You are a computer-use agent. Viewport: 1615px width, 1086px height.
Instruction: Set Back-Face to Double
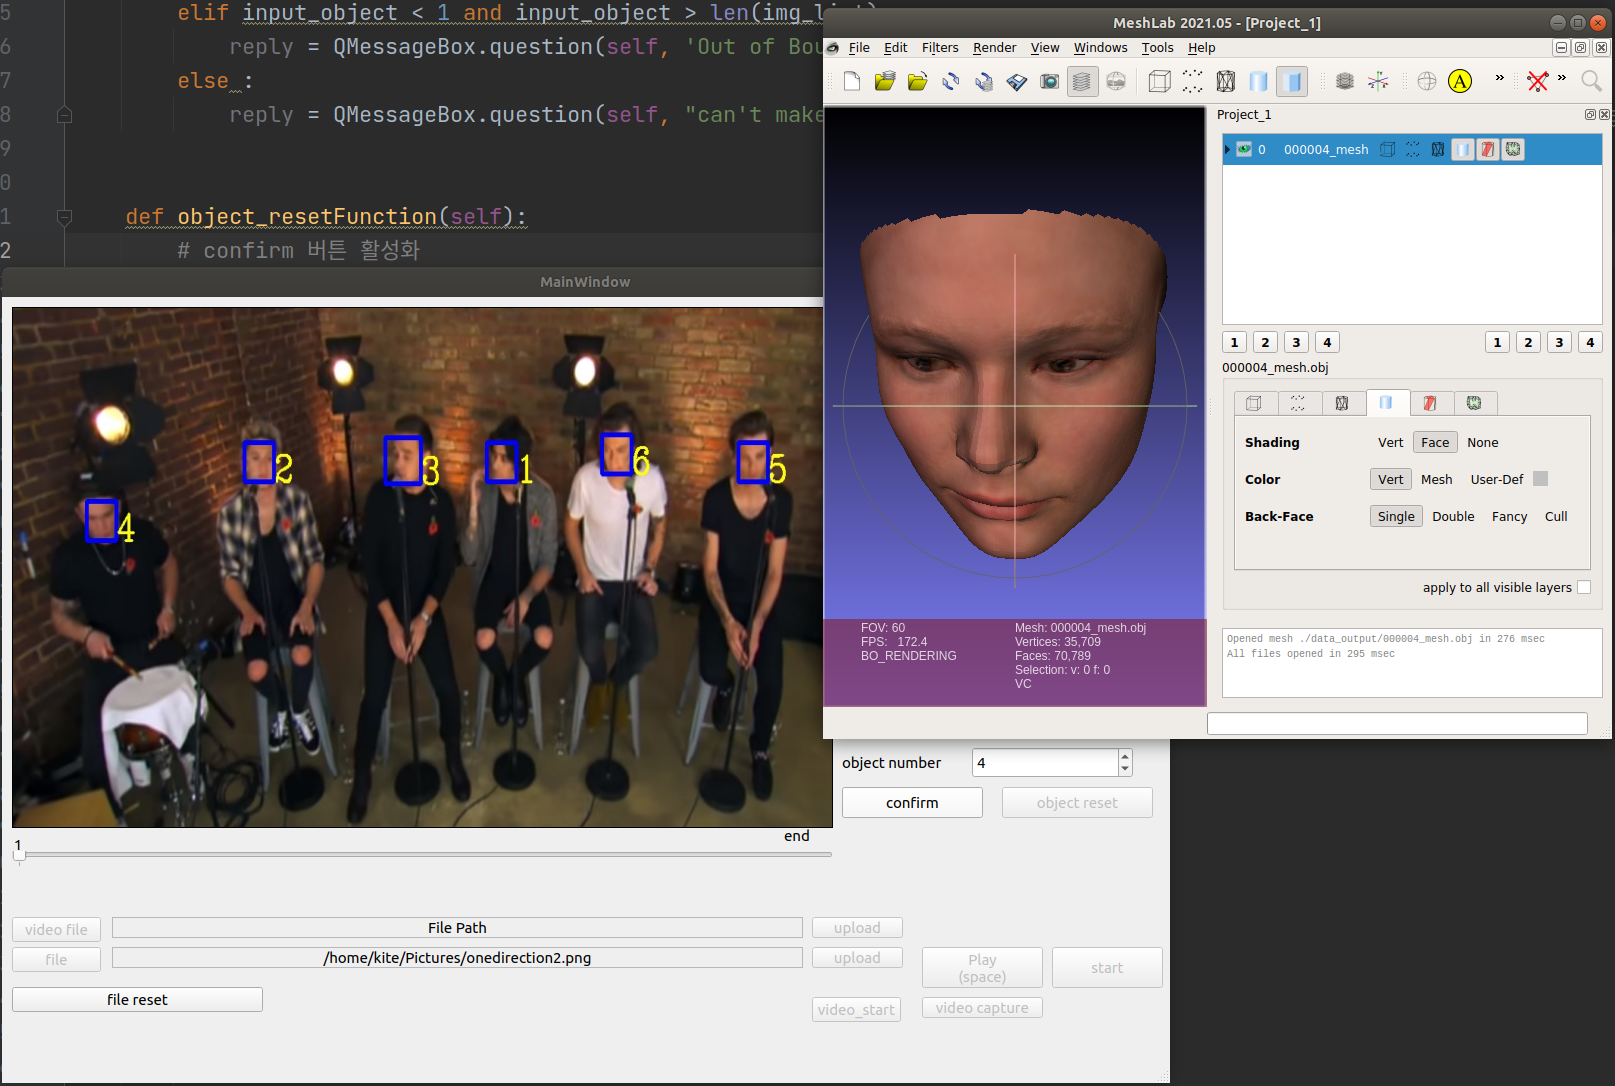coord(1453,516)
